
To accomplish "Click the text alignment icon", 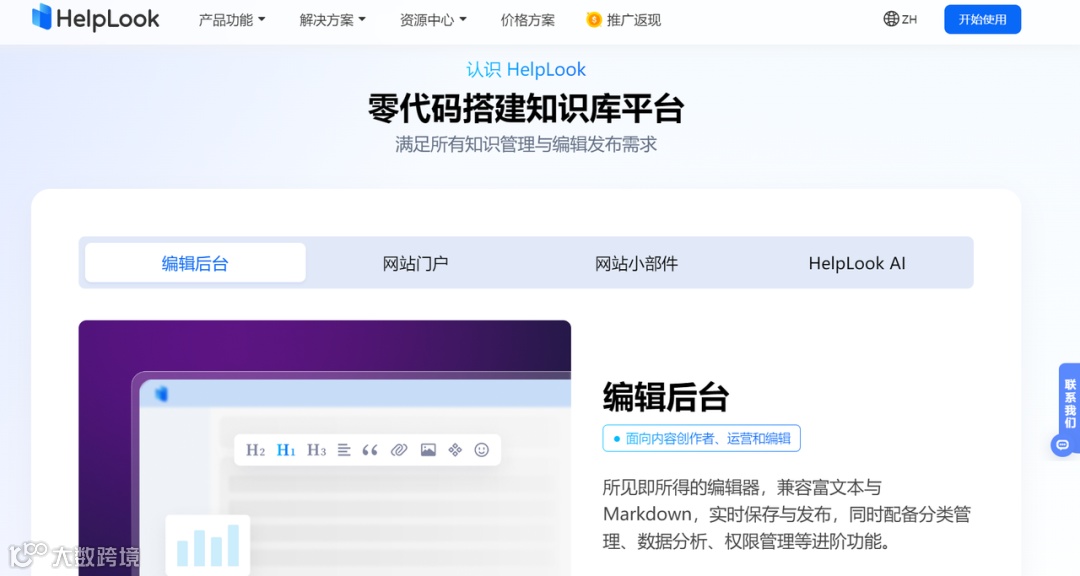I will point(344,449).
